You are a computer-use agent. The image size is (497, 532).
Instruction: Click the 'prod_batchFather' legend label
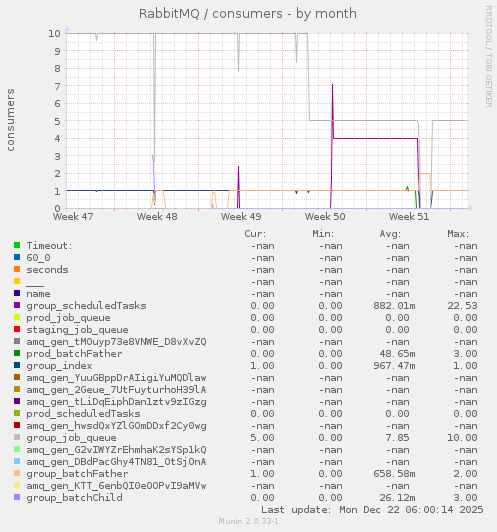74,354
